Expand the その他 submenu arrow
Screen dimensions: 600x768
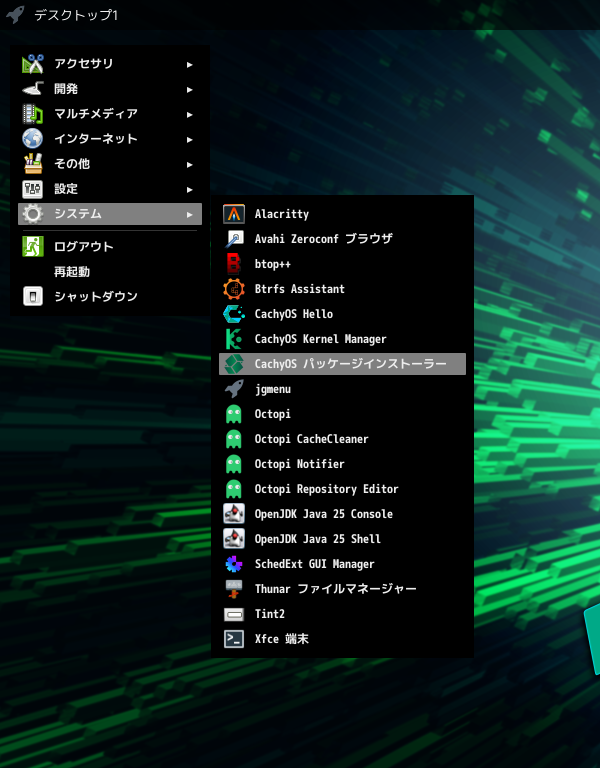190,164
